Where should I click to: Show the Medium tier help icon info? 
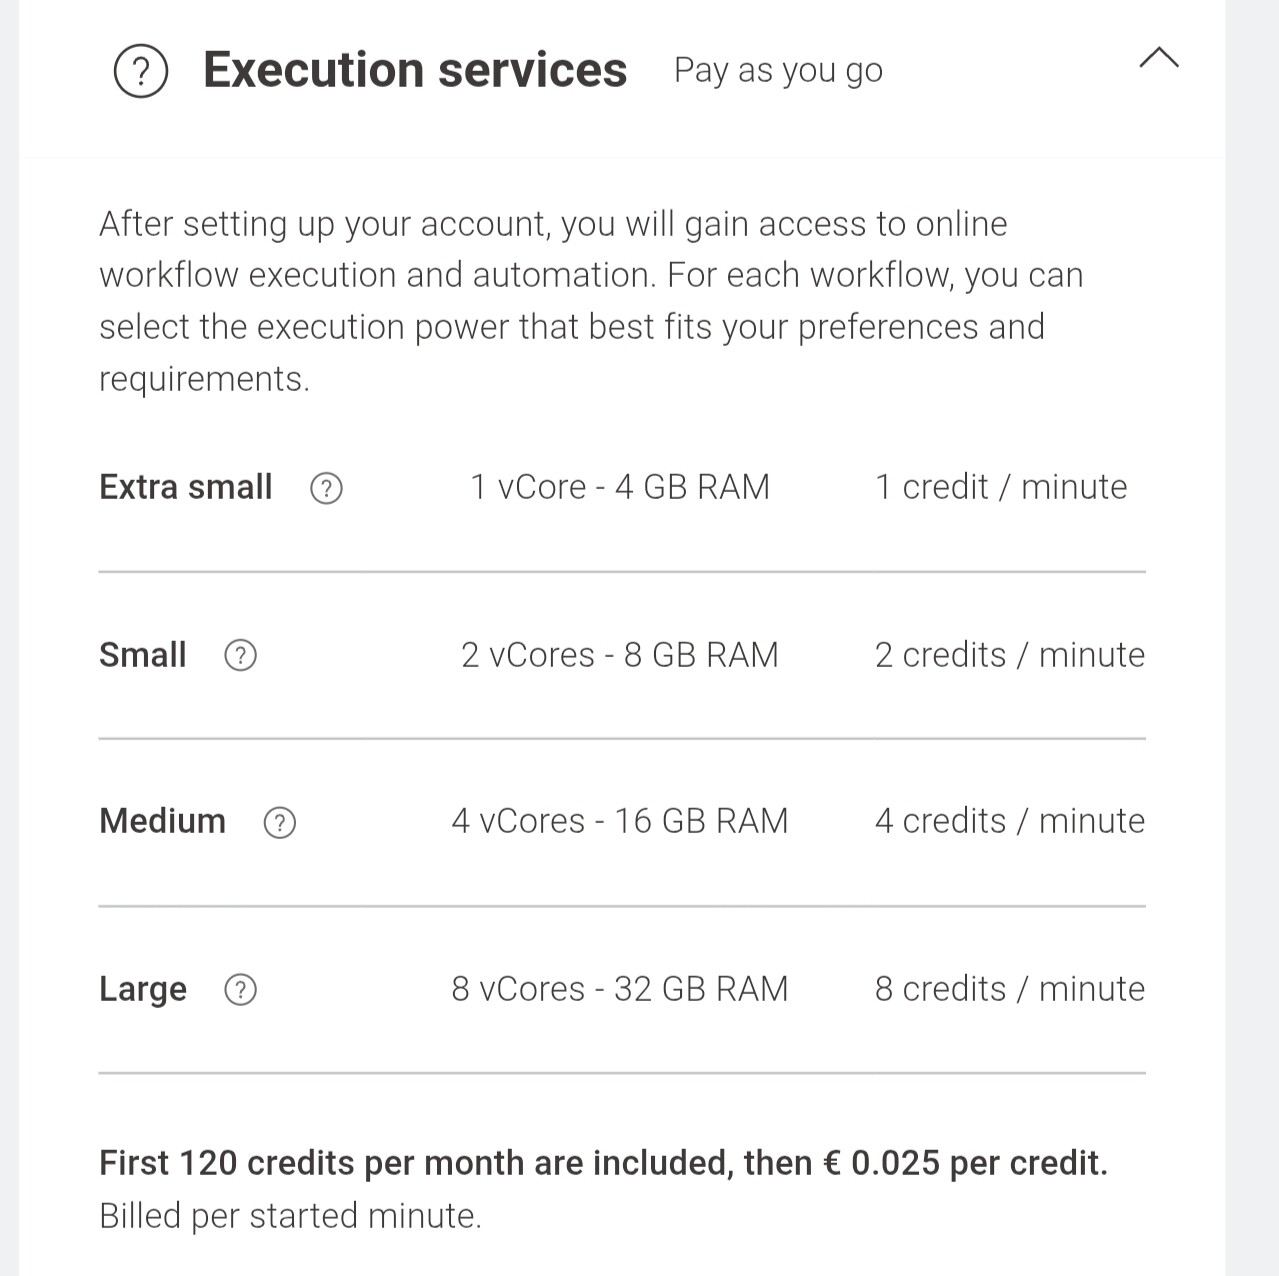pos(279,822)
